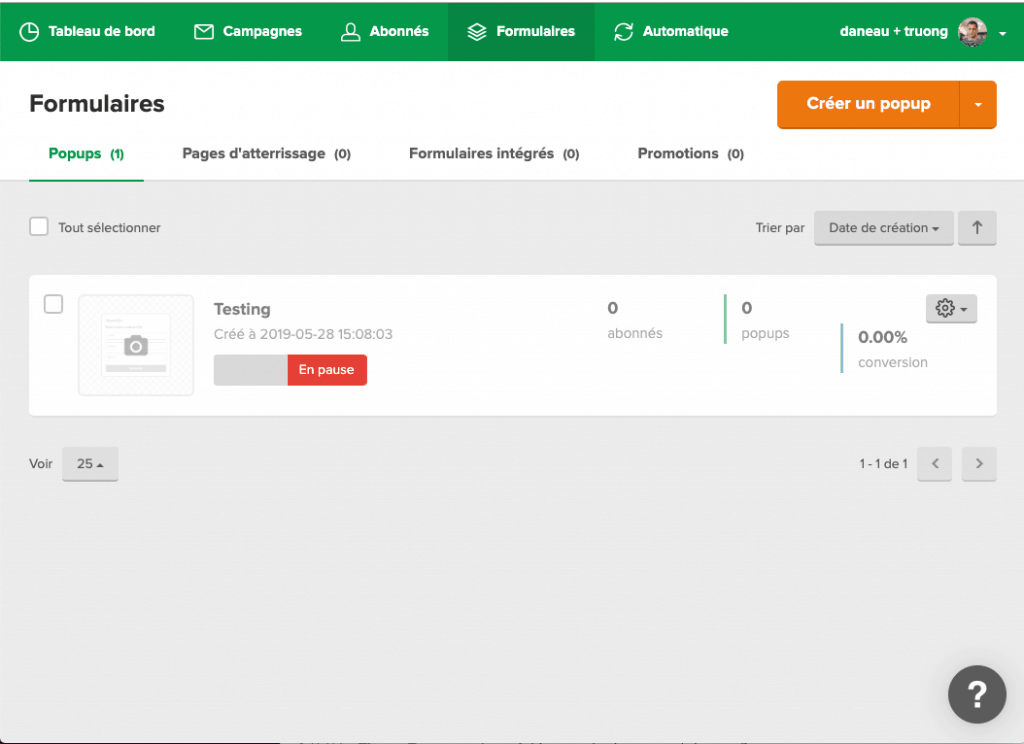Switch to the Pages d'atterrissage tab

(265, 154)
